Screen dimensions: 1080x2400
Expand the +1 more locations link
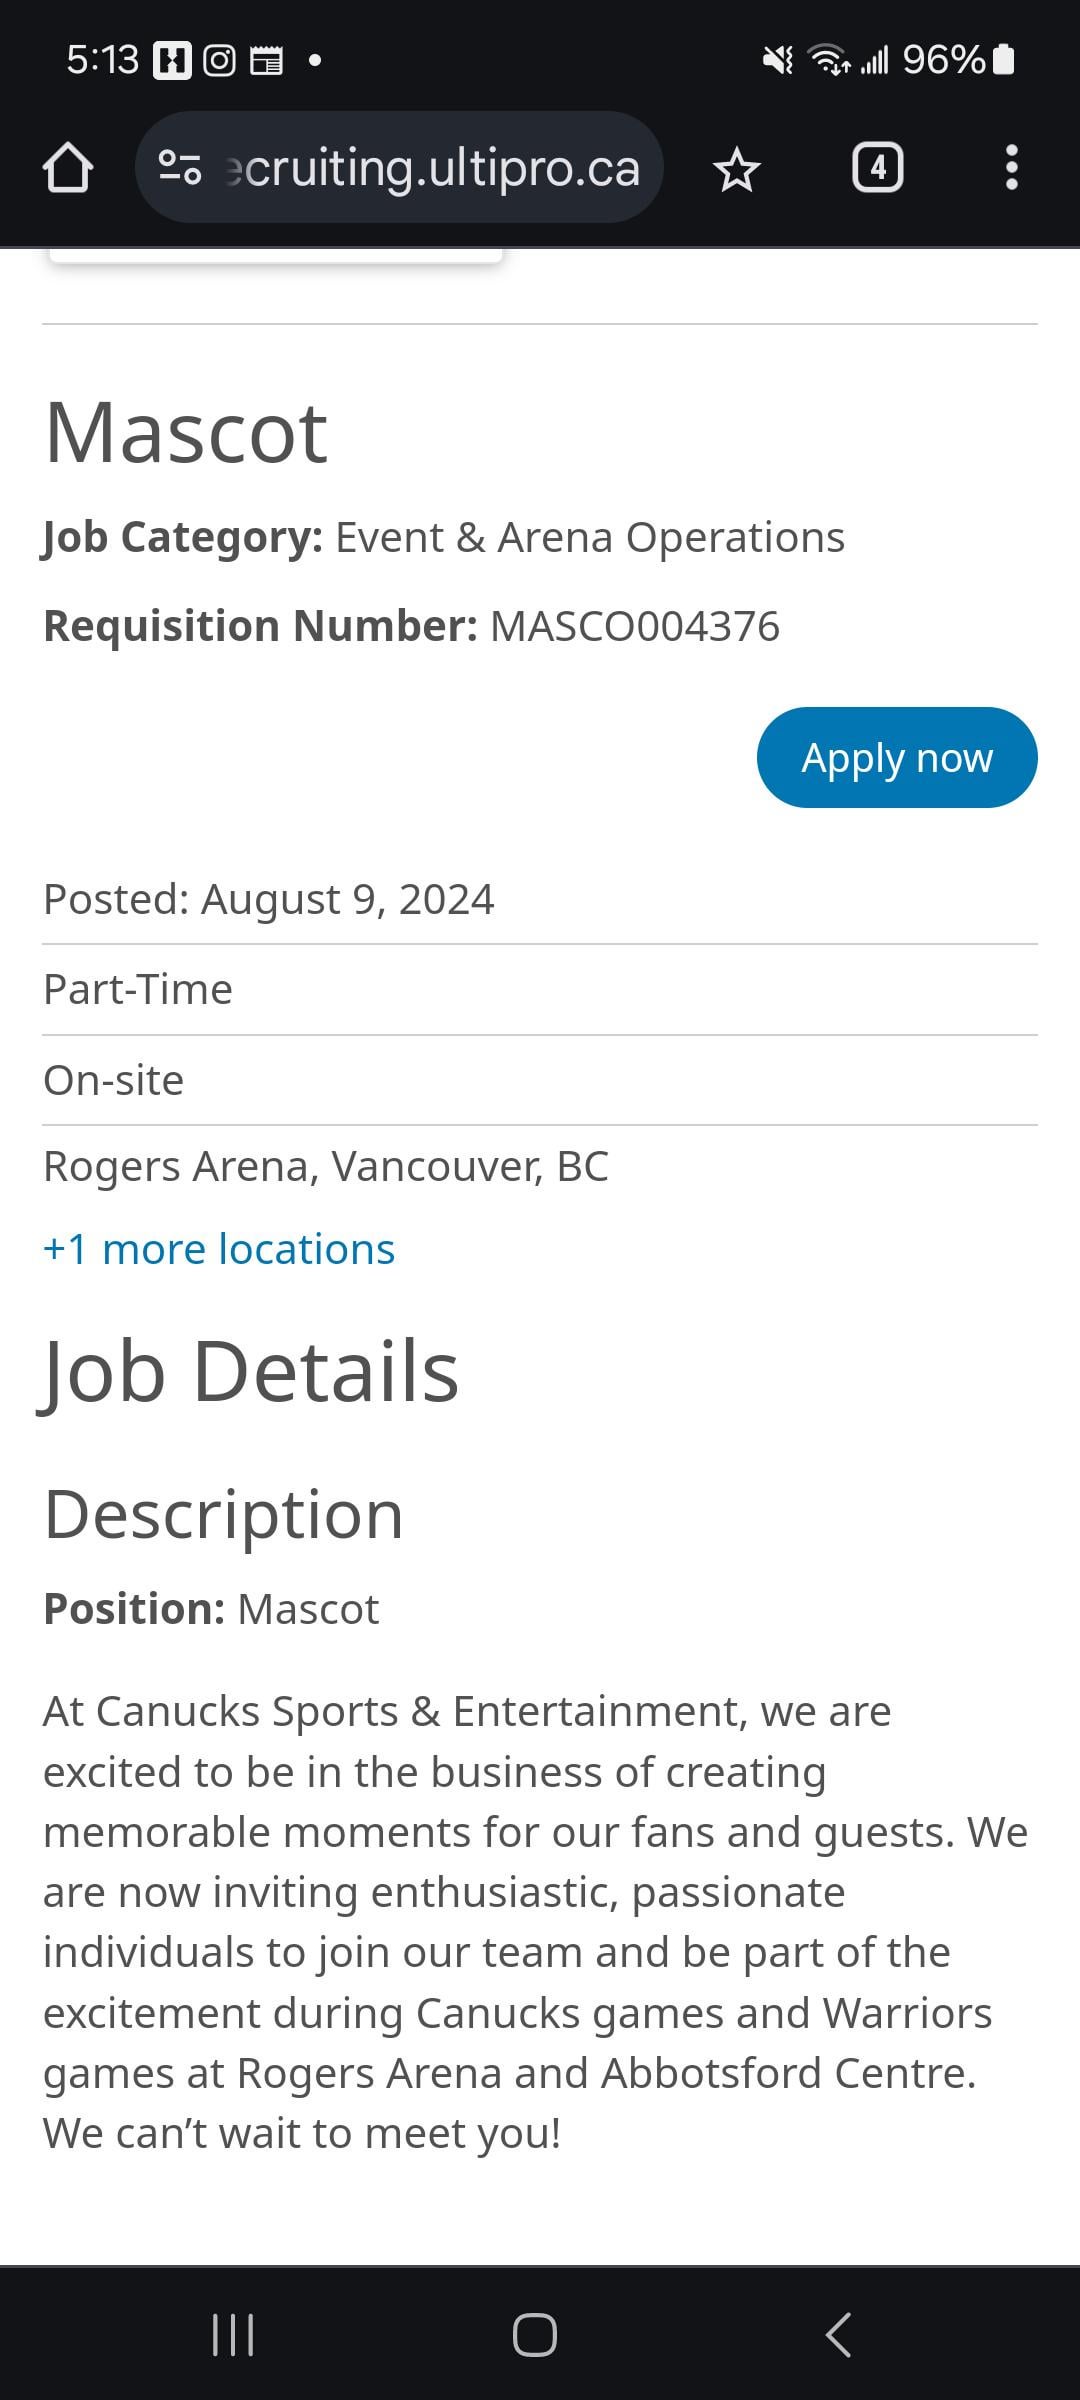click(219, 1249)
